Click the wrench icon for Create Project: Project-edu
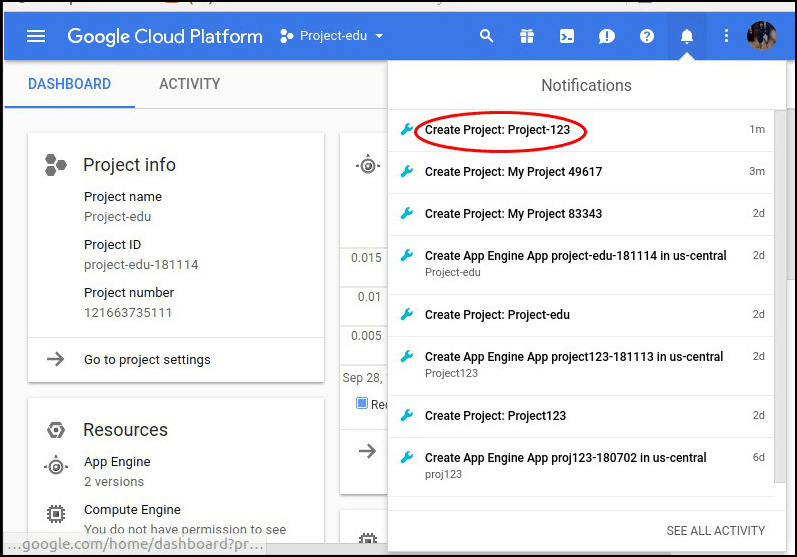 407,314
